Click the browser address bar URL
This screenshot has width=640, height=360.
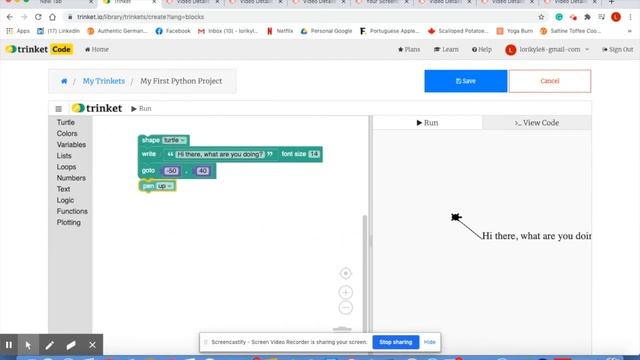140,17
